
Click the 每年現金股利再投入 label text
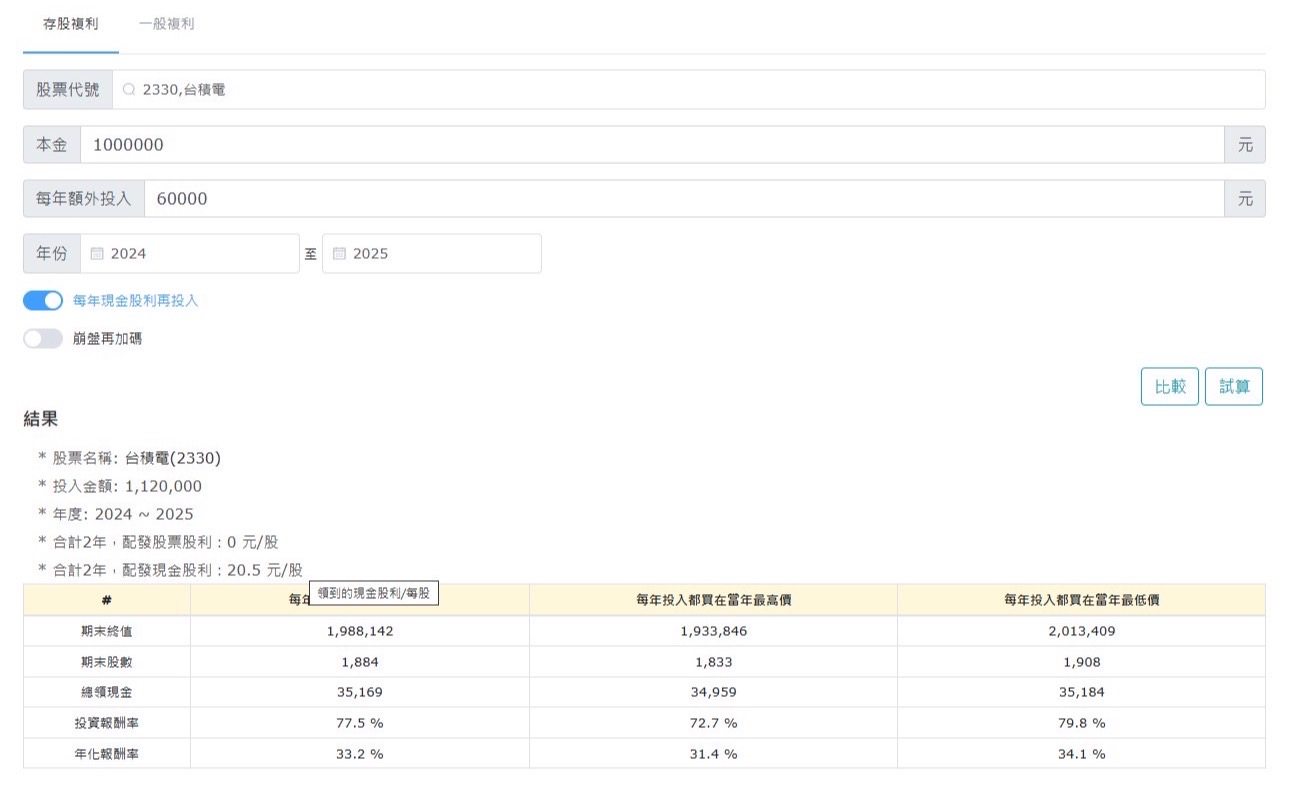point(136,301)
